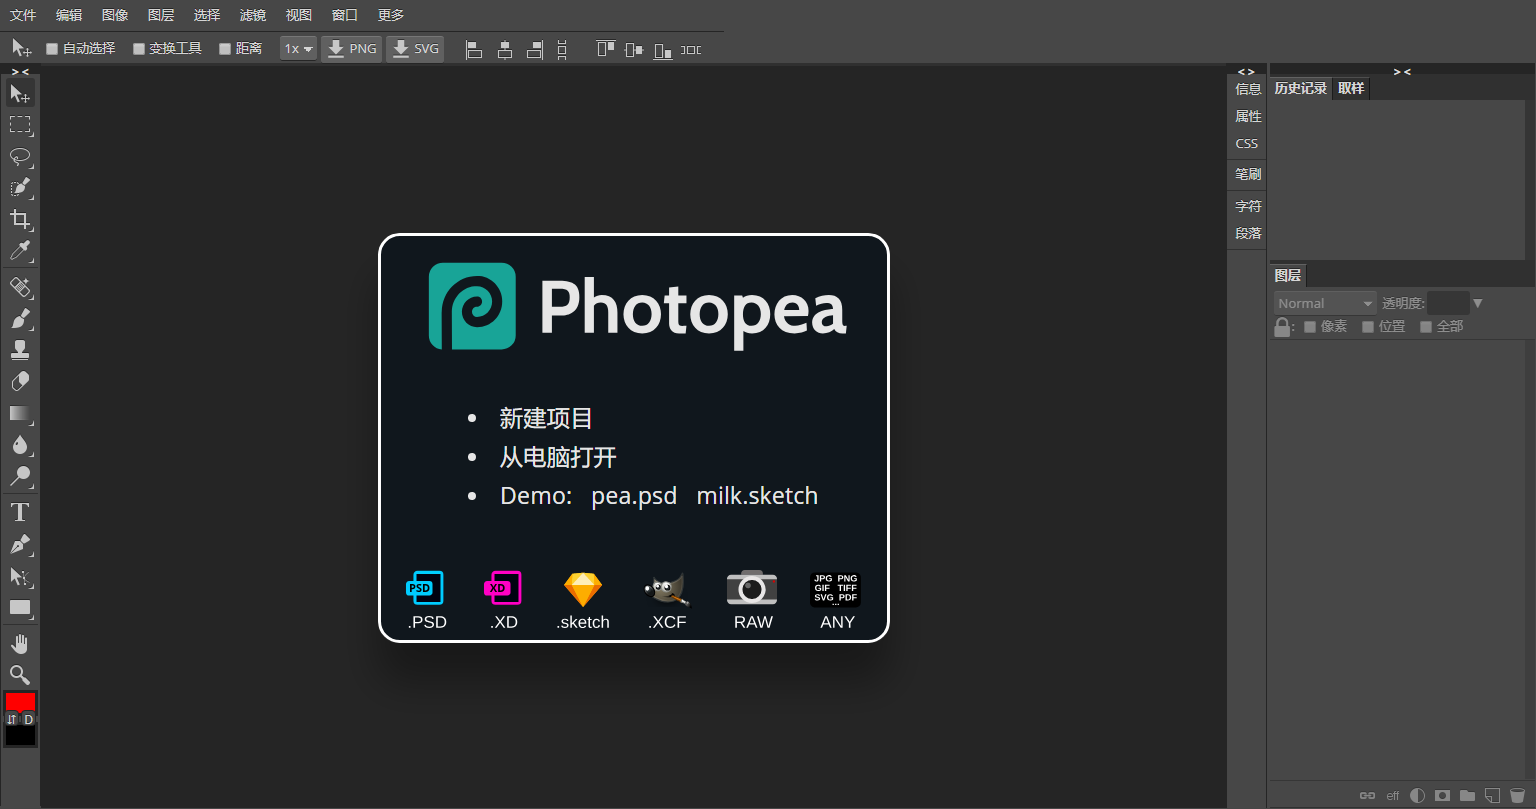Image resolution: width=1536 pixels, height=809 pixels.
Task: Toggle lock 全部 checkbox
Action: tap(1426, 327)
